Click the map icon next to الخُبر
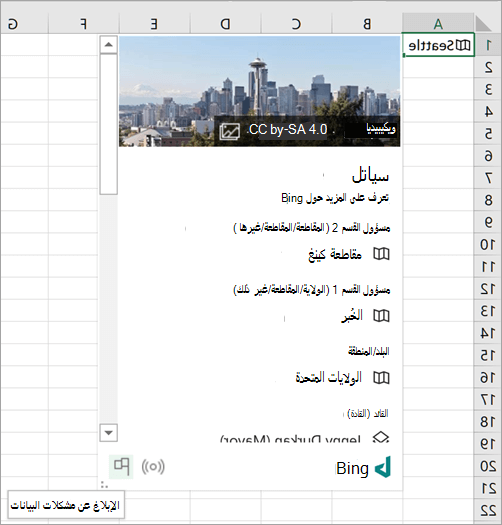Image resolution: width=502 pixels, height=525 pixels. (381, 316)
